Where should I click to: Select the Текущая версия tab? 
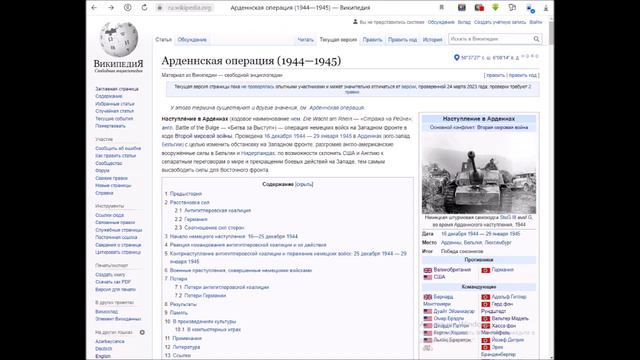338,40
